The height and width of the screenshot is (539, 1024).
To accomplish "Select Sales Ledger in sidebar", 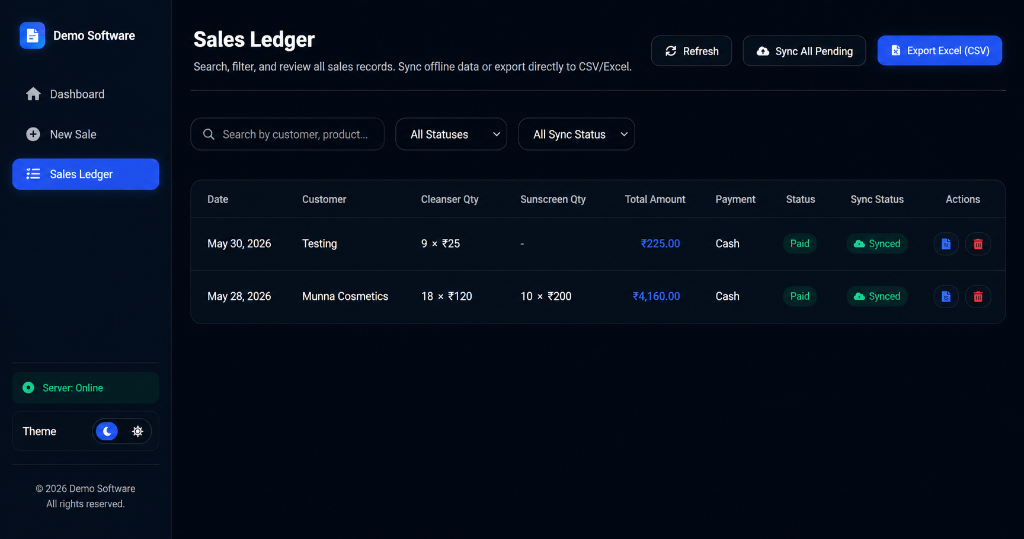I will coord(86,174).
